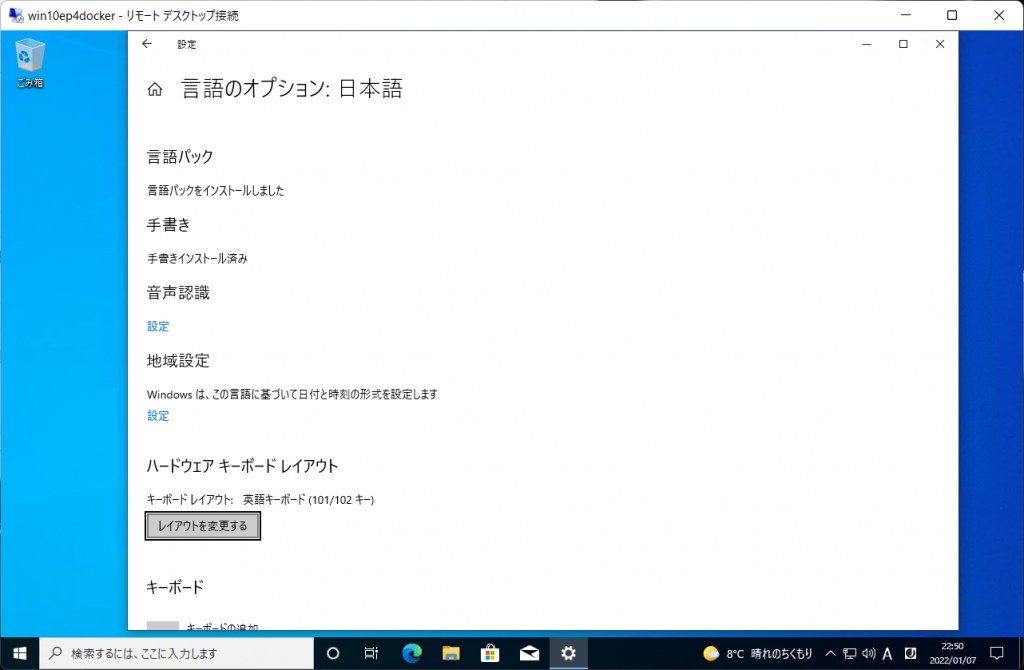Click the レイアウトを変更する button
The image size is (1024, 670).
click(x=202, y=526)
